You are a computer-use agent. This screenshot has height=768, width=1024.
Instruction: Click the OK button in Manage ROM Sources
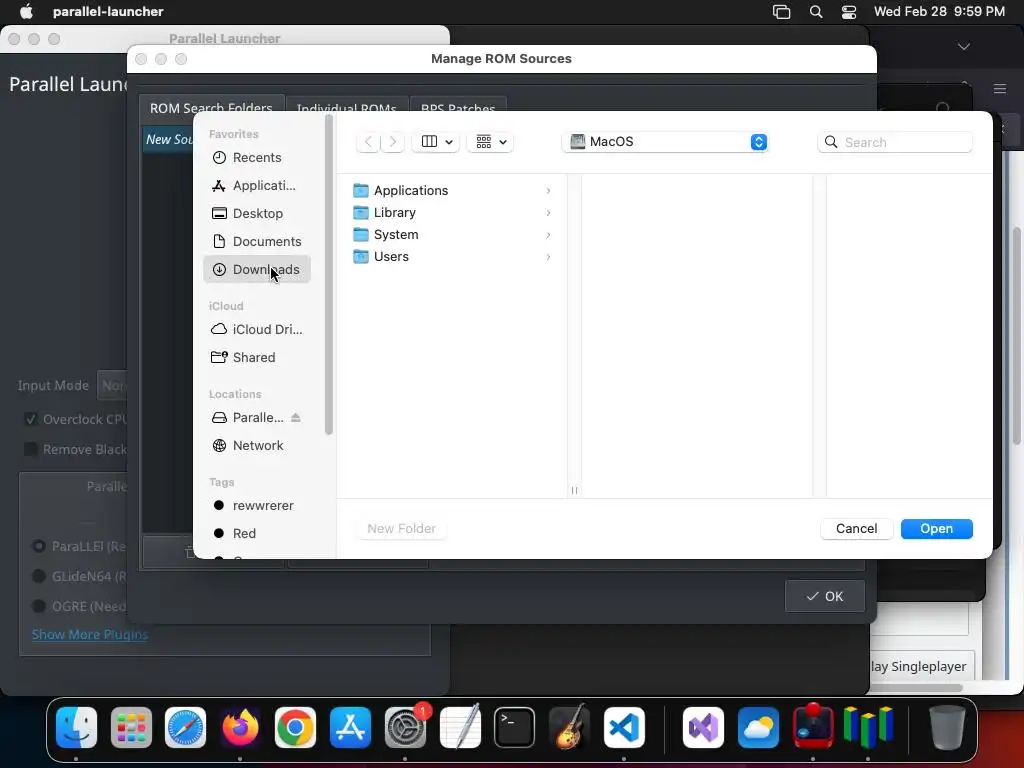click(825, 596)
